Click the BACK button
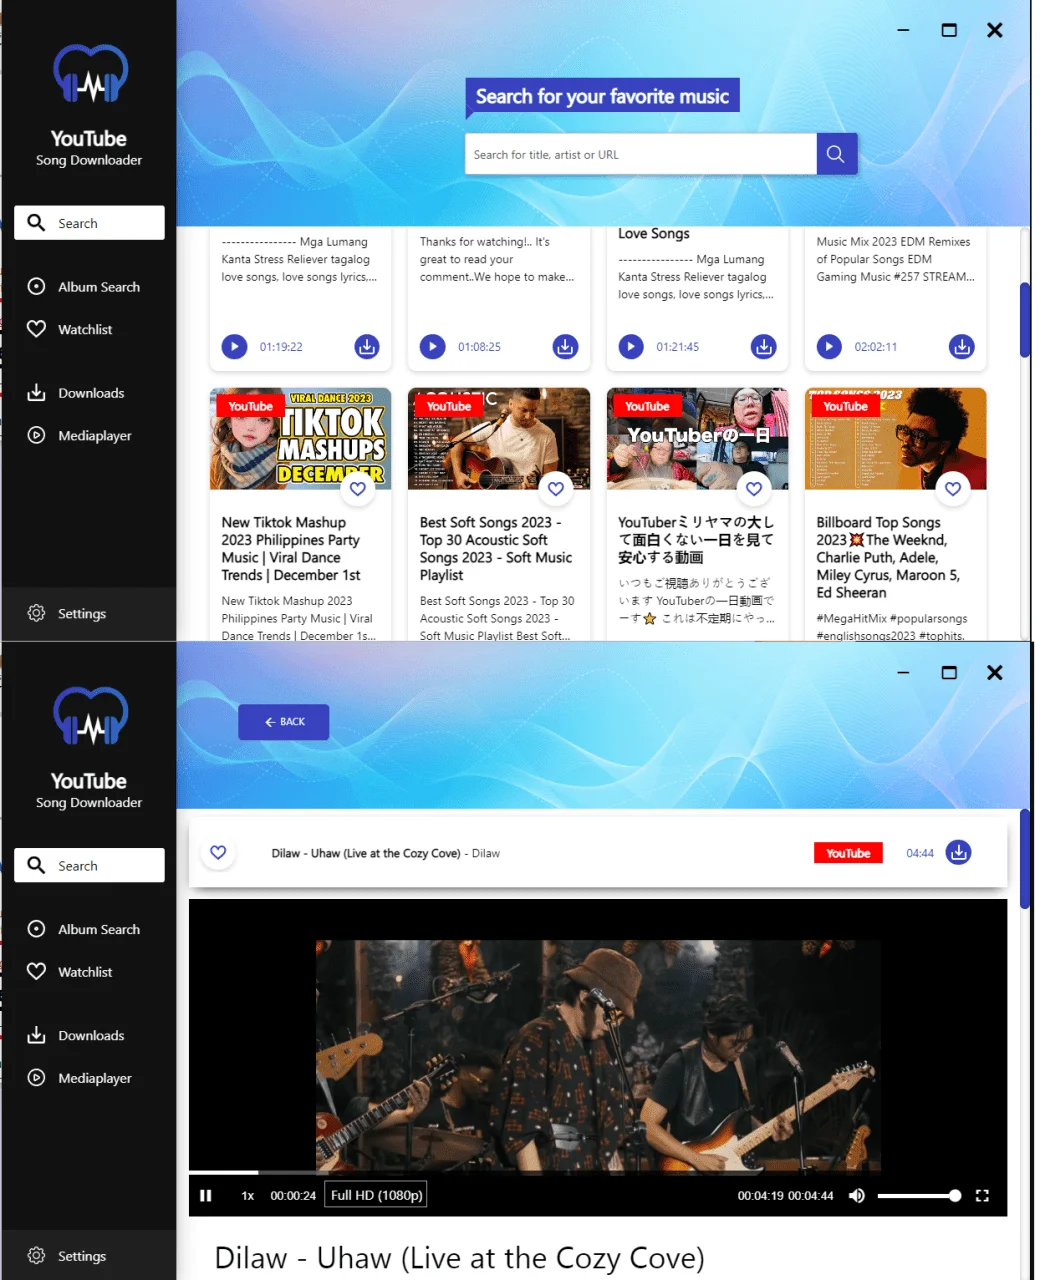This screenshot has width=1040, height=1280. tap(284, 722)
